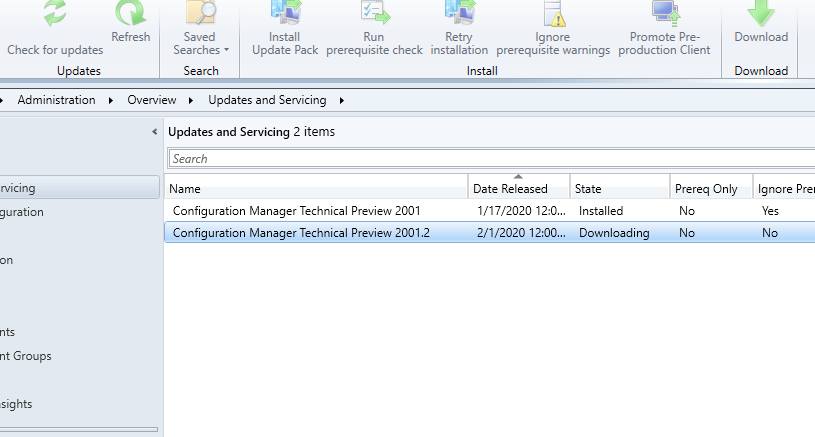
Task: Sort by Prereq Only column header
Action: (712, 189)
